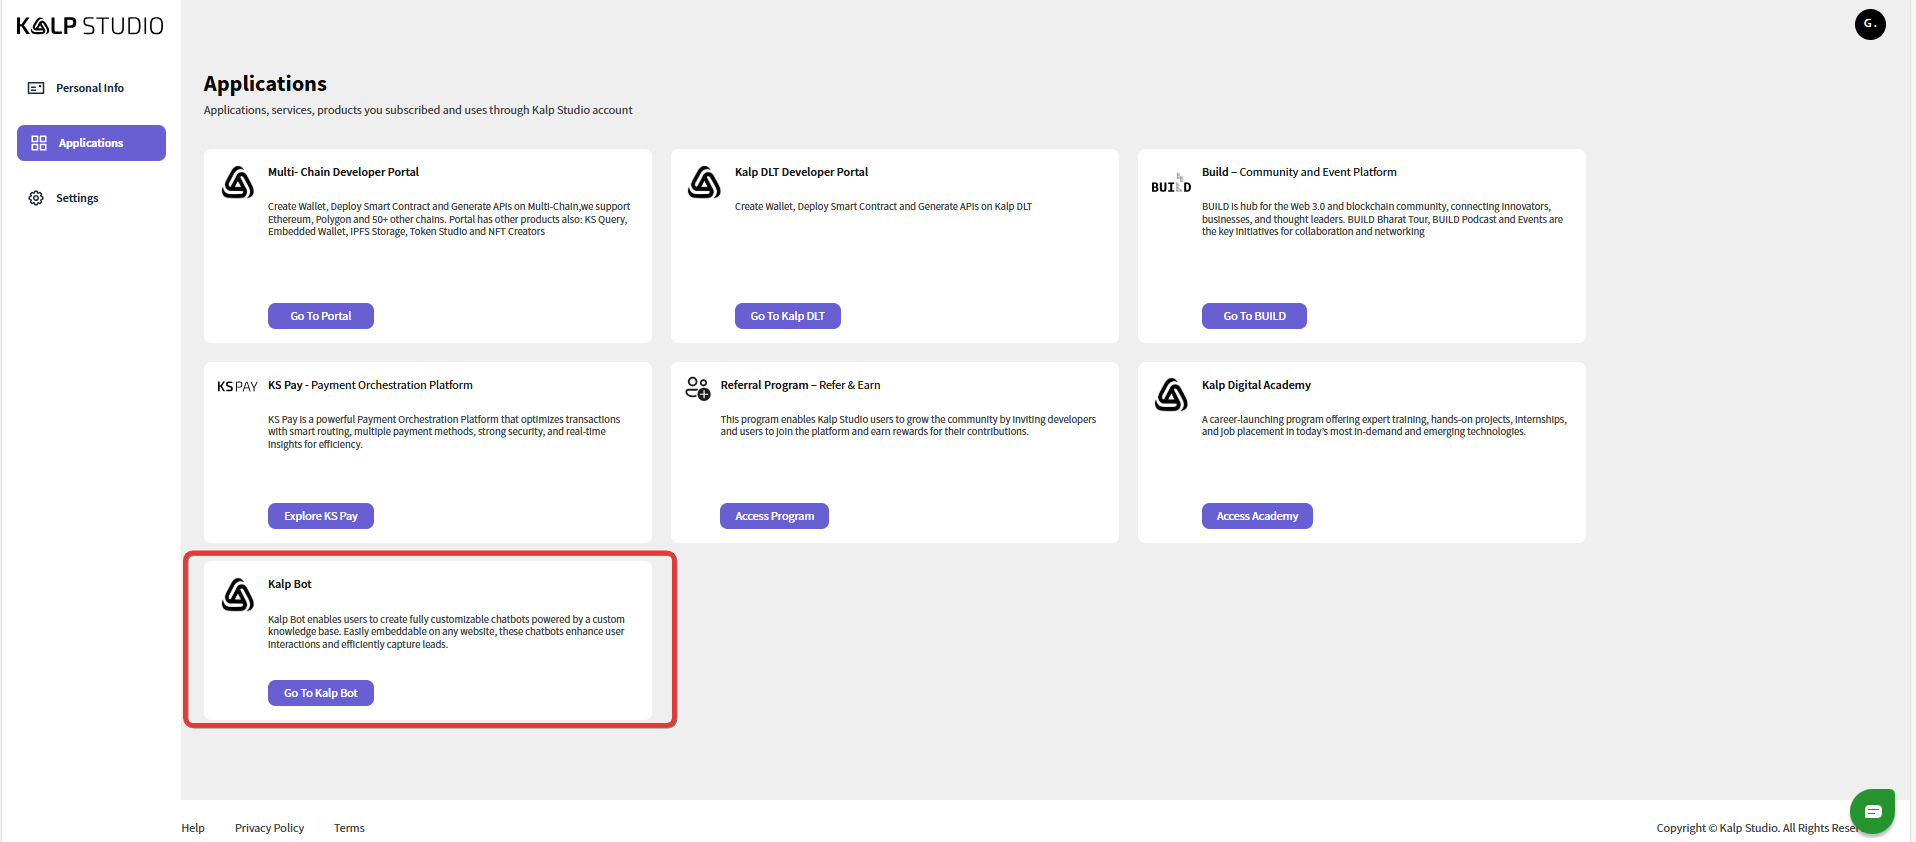Click the Explore KS Pay button
Viewport: 1916px width, 842px height.
[x=320, y=516]
